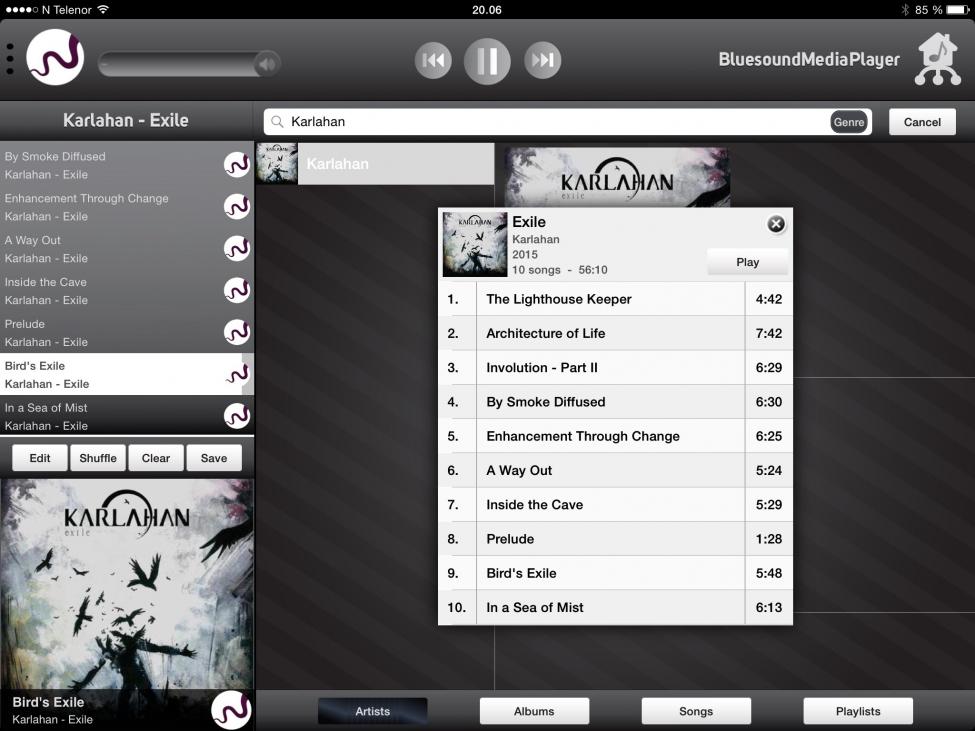Click the Karlahan search field
975x731 pixels.
567,122
